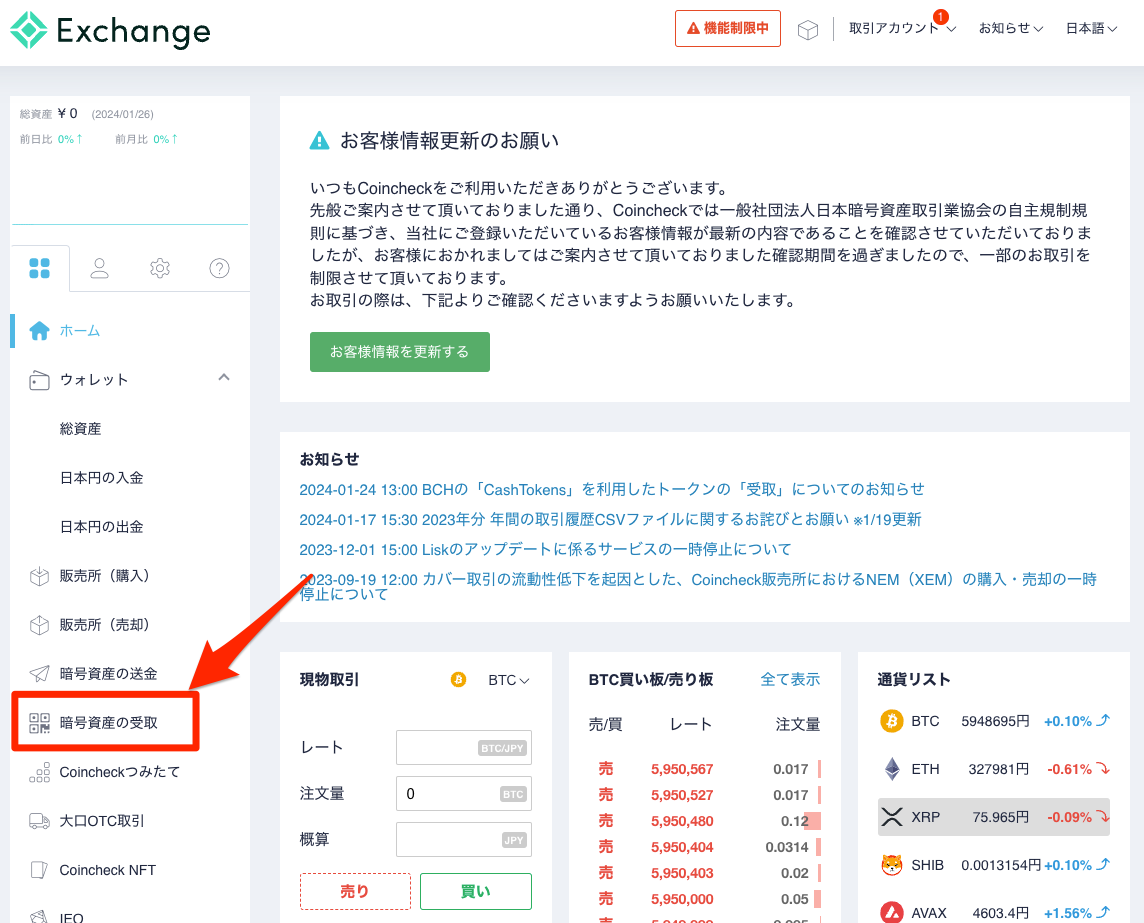Click the Coincheckつみたて blocks icon

(39, 772)
